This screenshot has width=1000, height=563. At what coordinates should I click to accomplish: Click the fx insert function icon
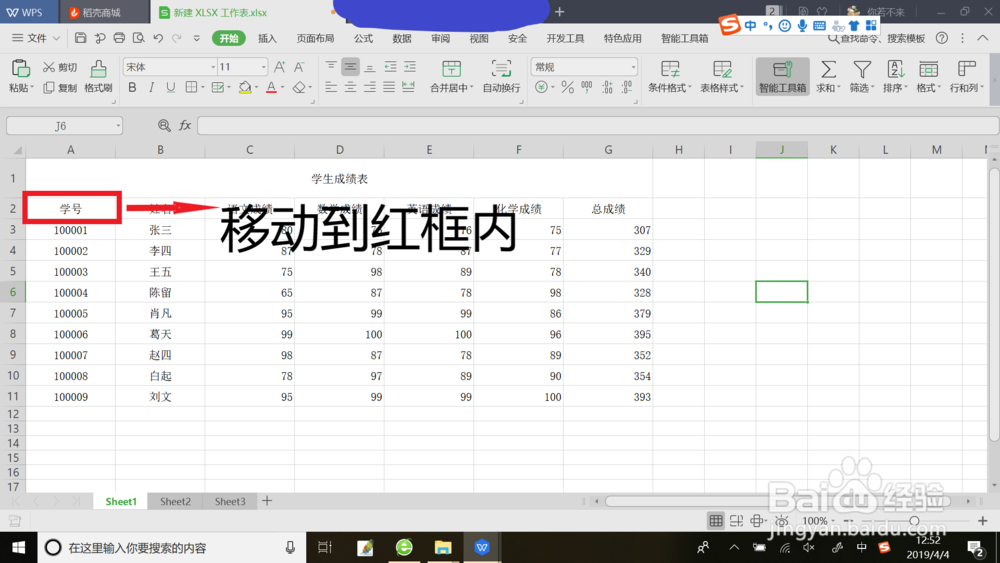click(185, 126)
